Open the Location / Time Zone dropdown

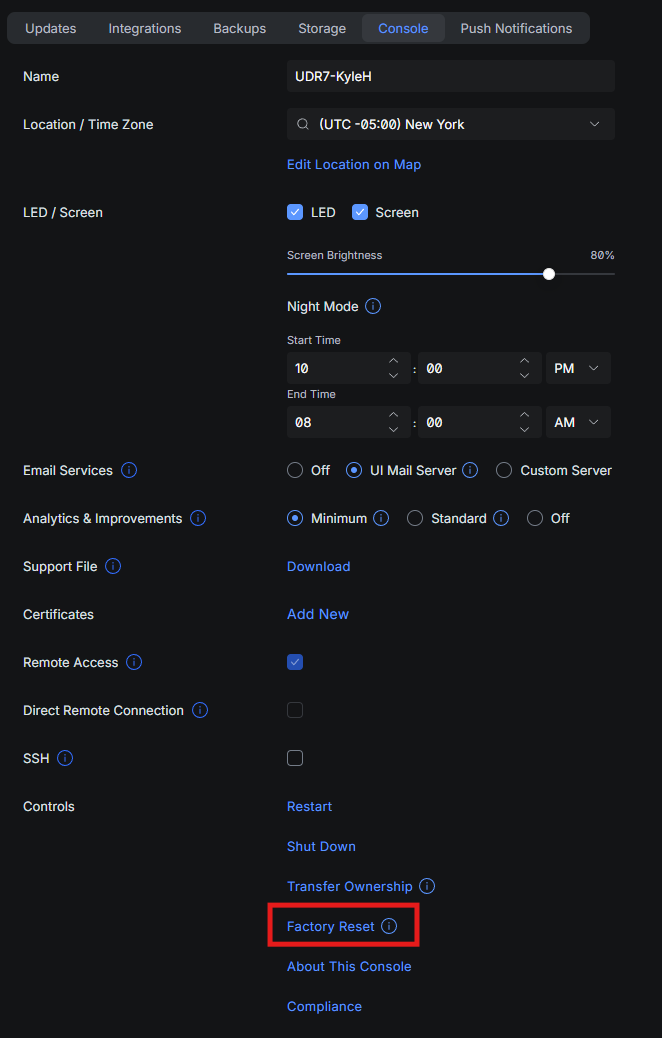[450, 124]
